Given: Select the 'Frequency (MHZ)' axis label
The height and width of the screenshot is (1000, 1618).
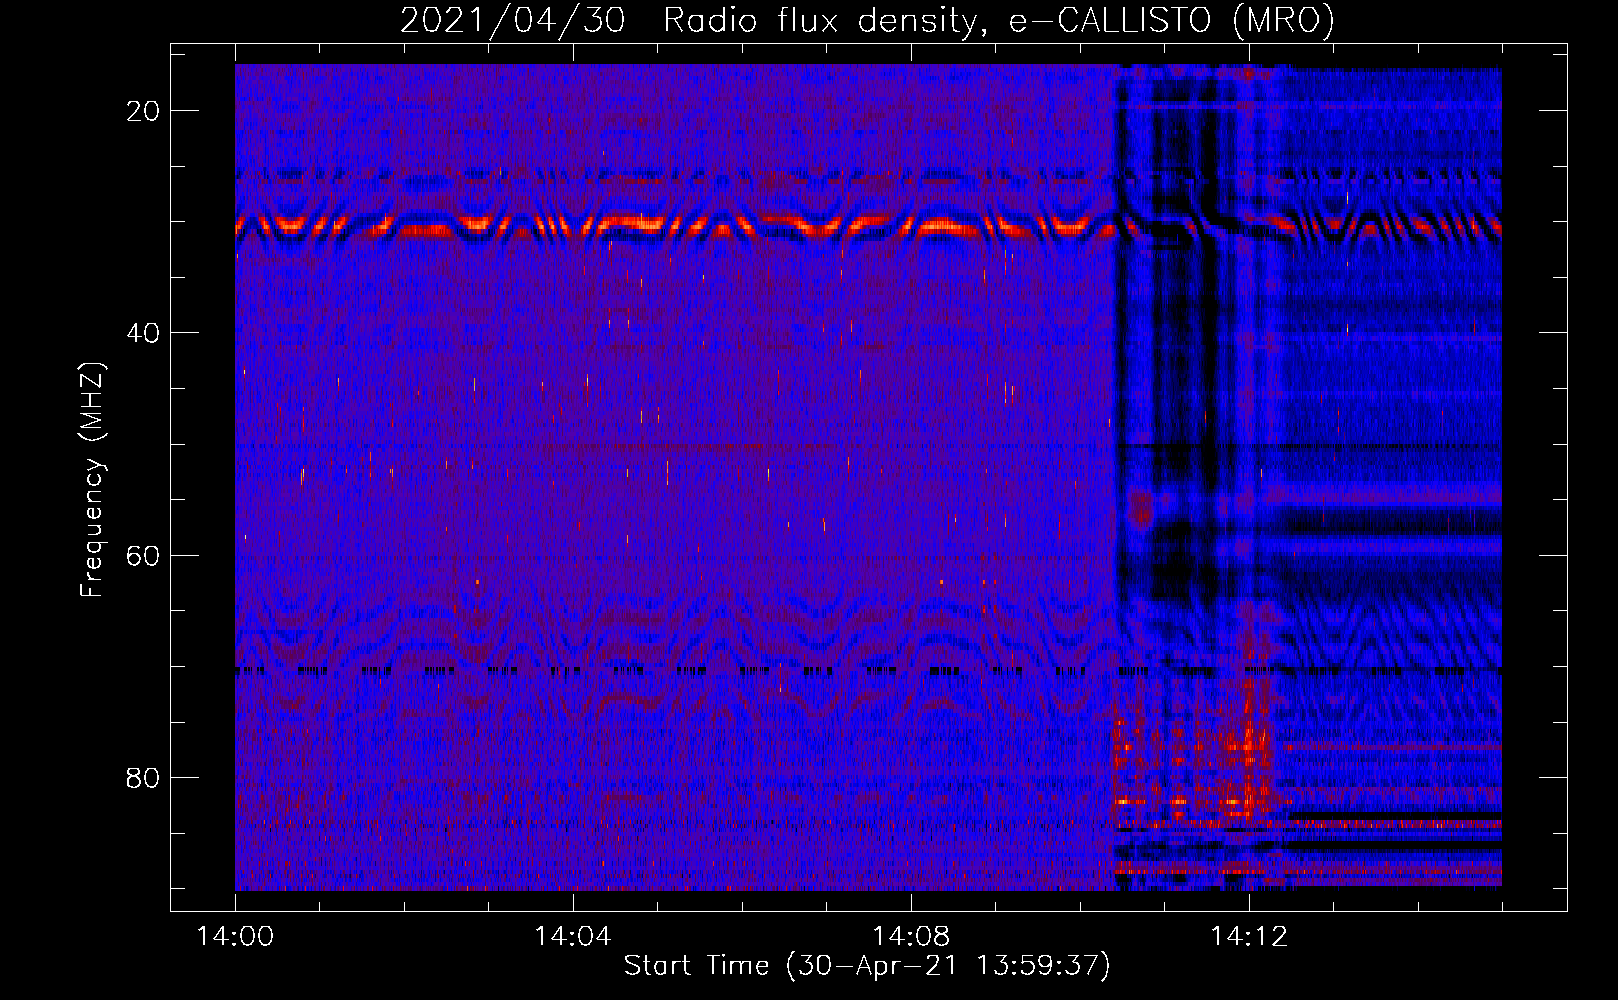Looking at the screenshot, I should coord(92,480).
